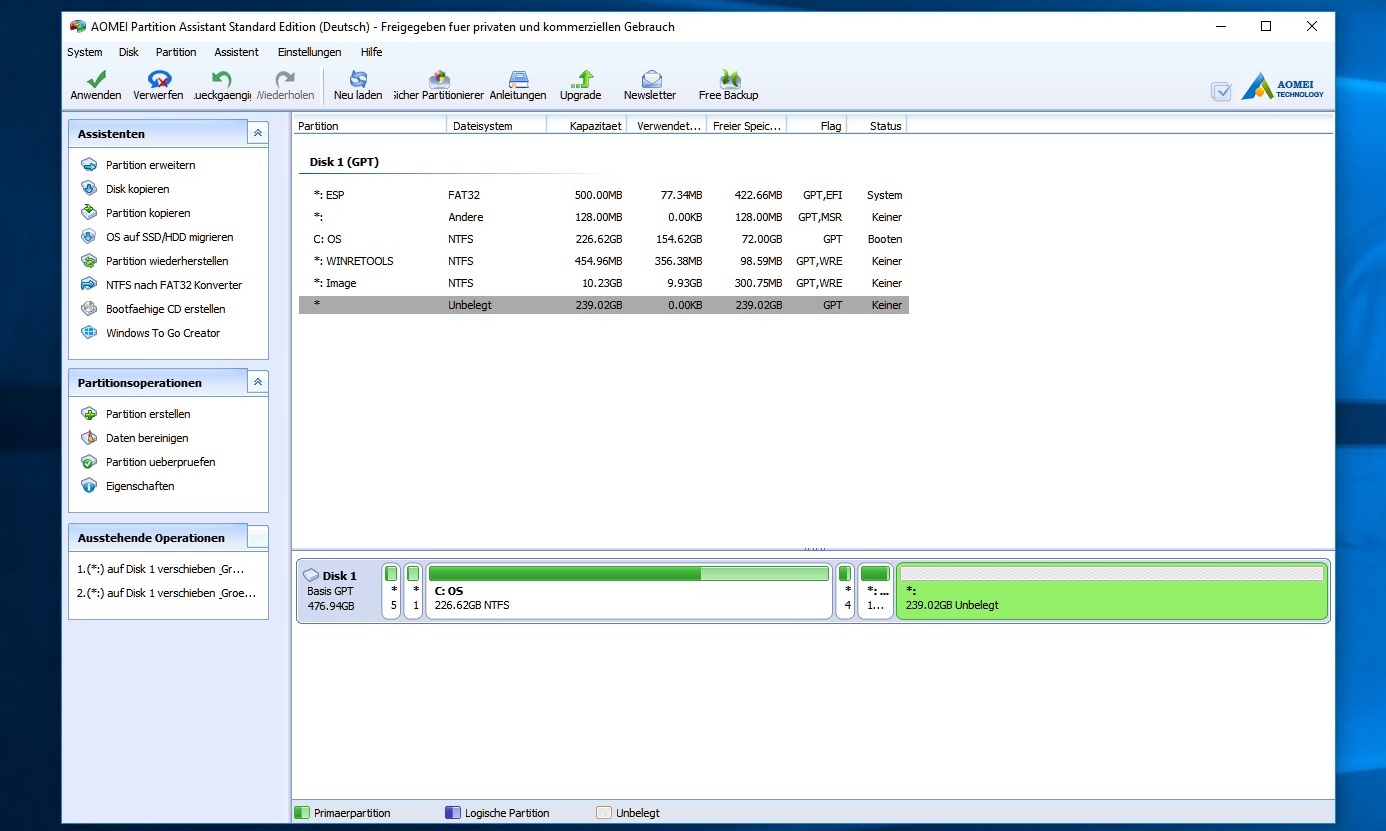Select the 128.00MB Andere MSR partition row
1386x831 pixels.
tap(603, 217)
